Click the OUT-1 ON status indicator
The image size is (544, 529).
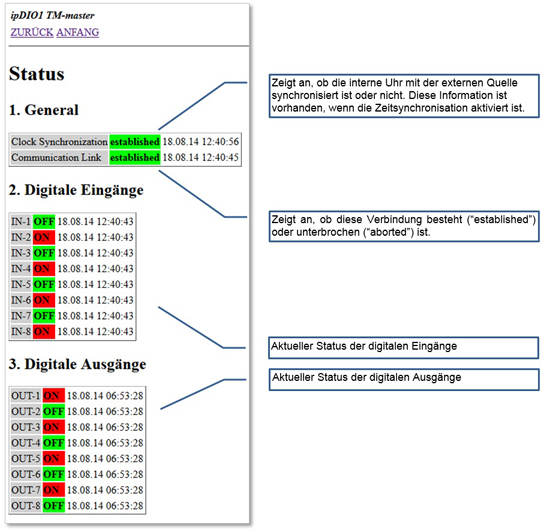coord(54,395)
